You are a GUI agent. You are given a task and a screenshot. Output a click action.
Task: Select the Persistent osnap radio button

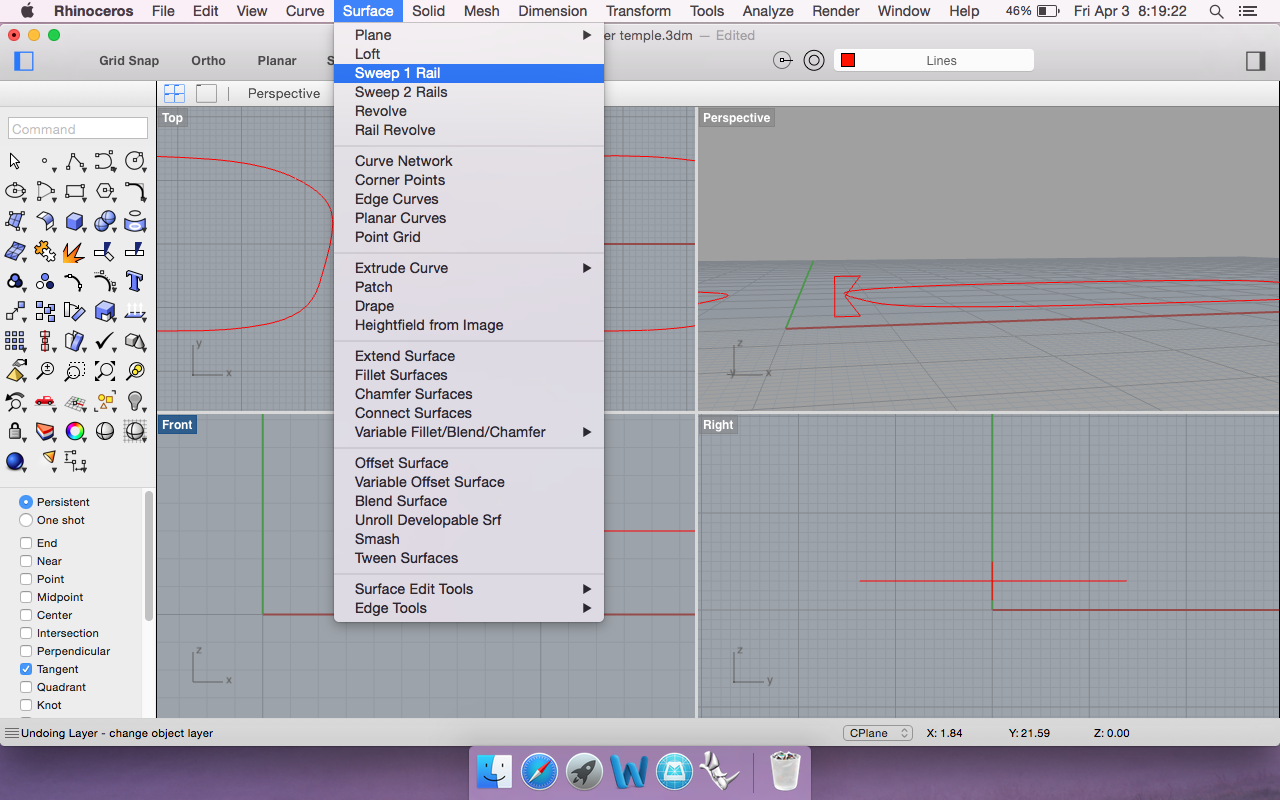coord(26,502)
